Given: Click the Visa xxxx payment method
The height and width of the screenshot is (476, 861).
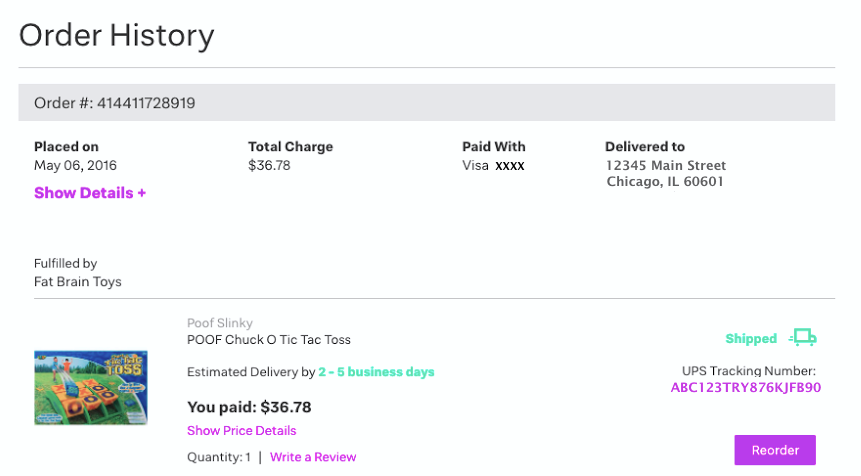Looking at the screenshot, I should pyautogui.click(x=493, y=165).
